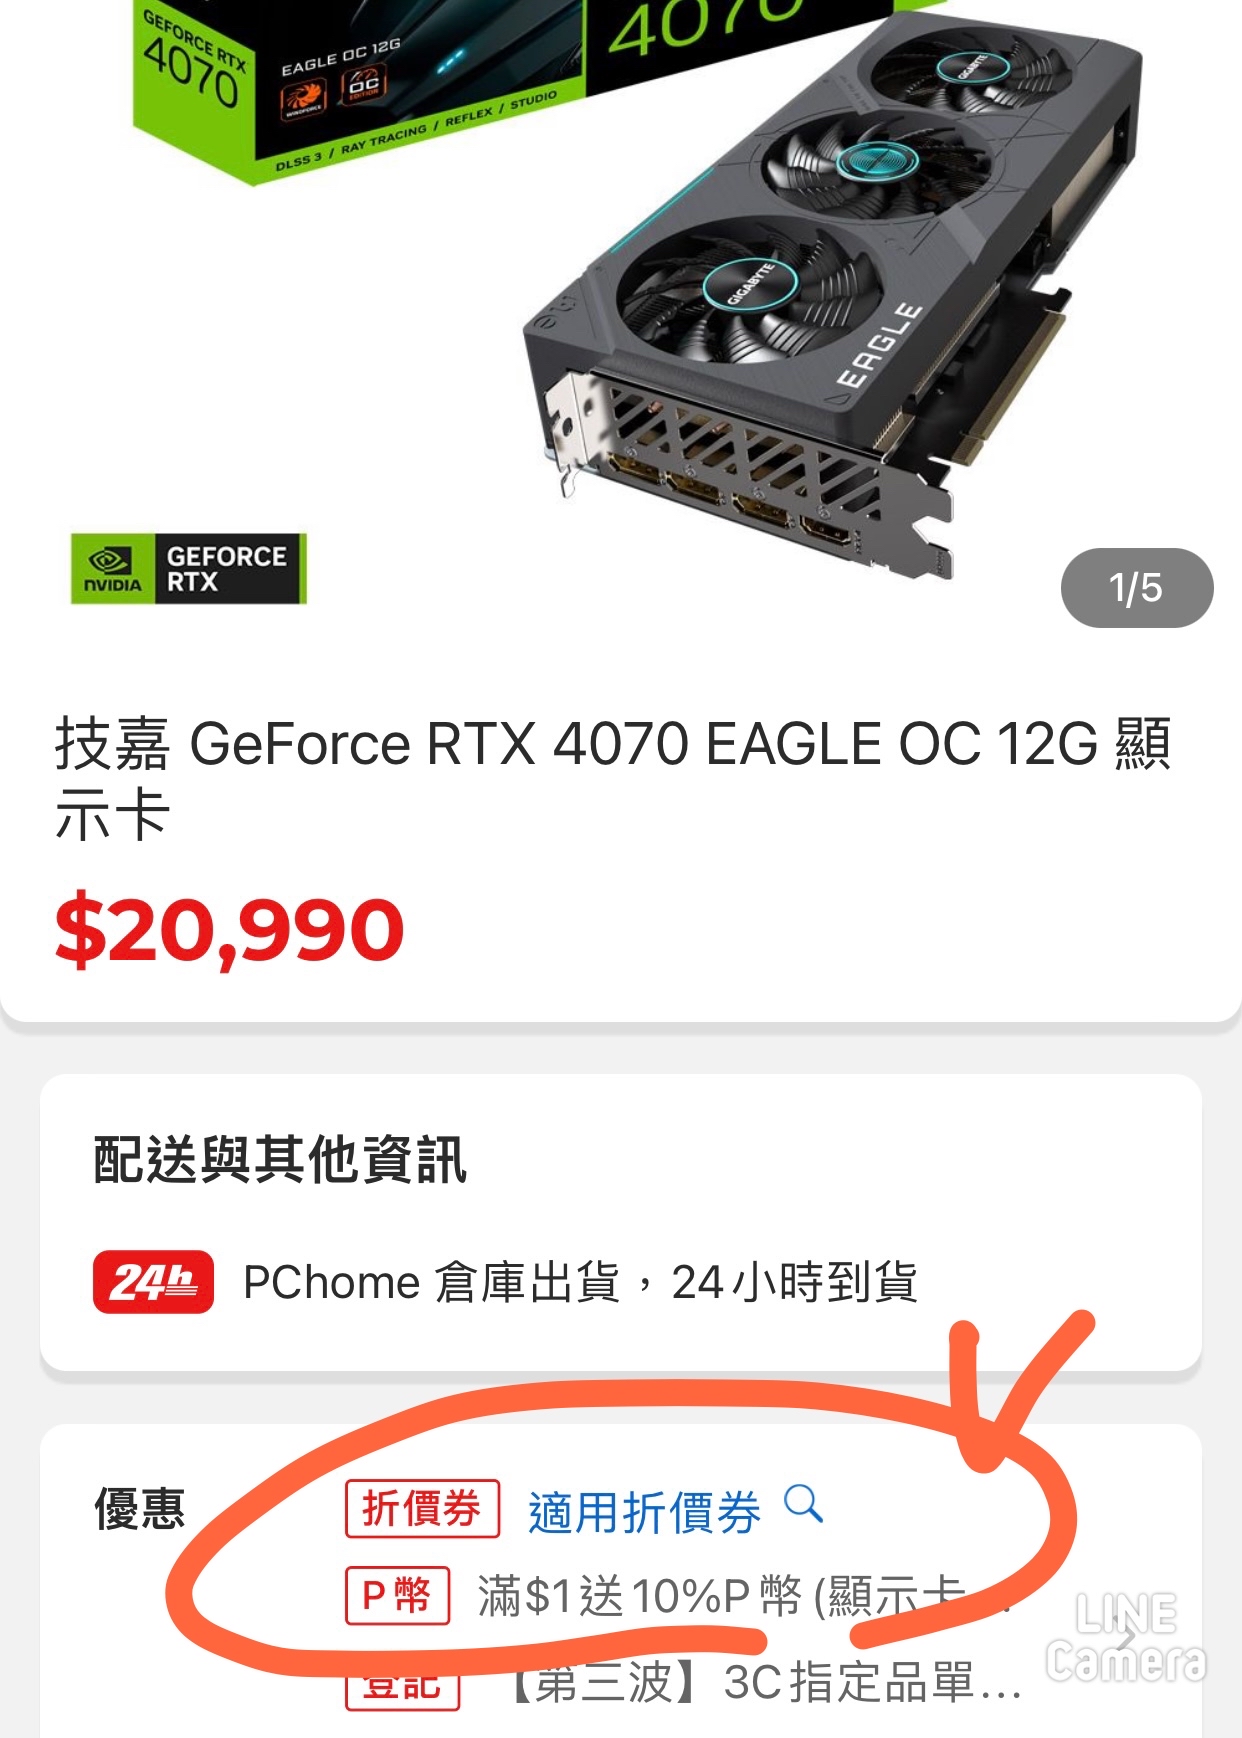Select the 折價券 coupon tag
The height and width of the screenshot is (1738, 1242).
click(x=422, y=1508)
